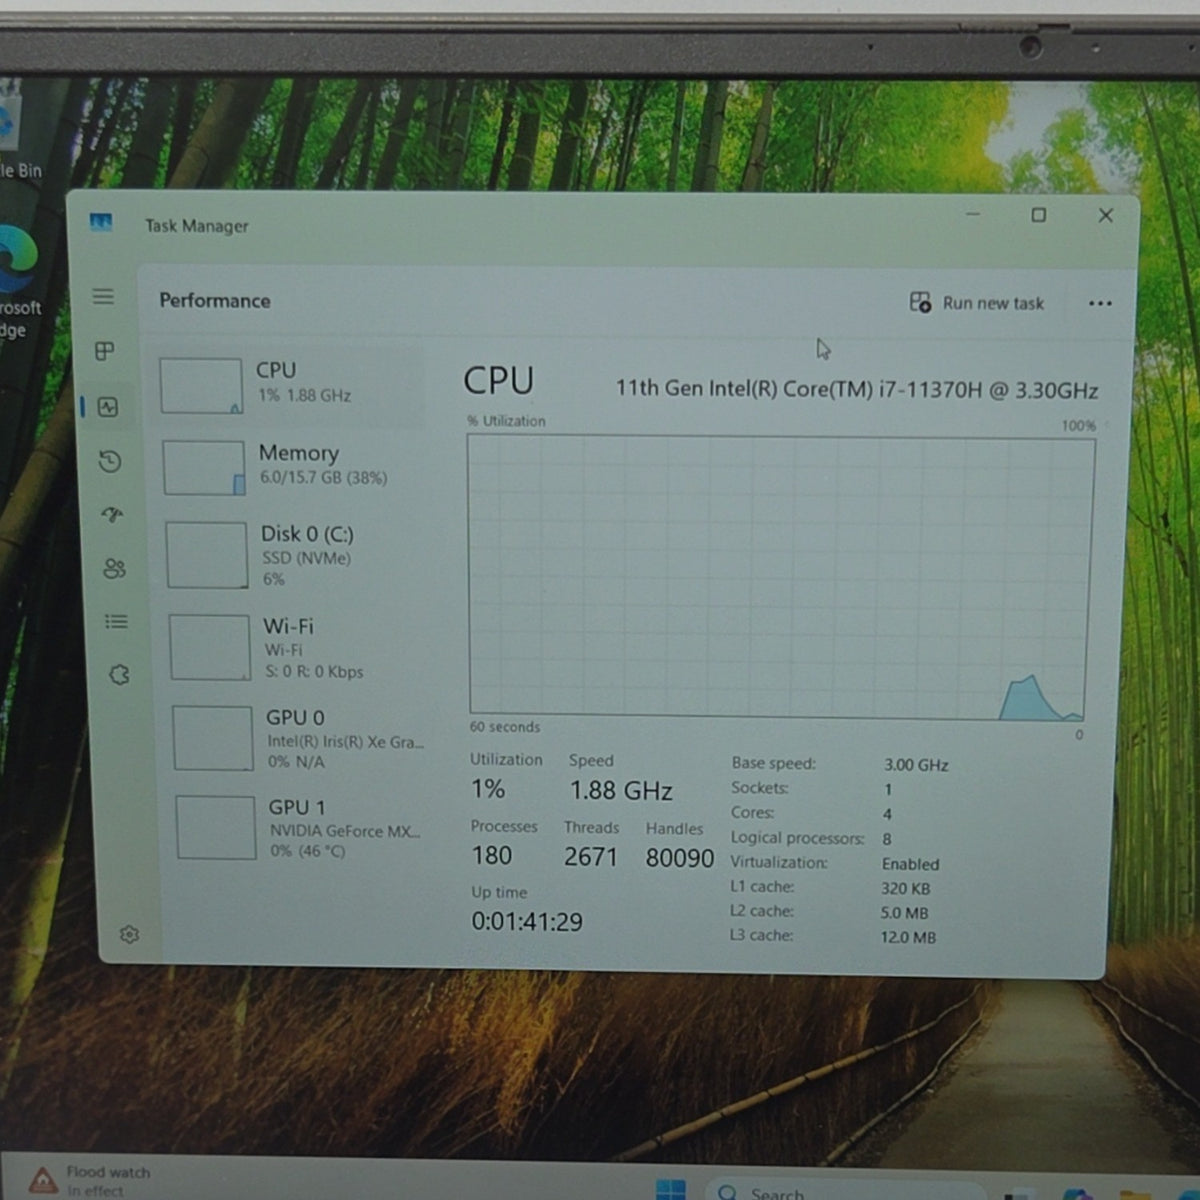Select GPU 1 NVIDIA GeForce MX

[x=300, y=828]
